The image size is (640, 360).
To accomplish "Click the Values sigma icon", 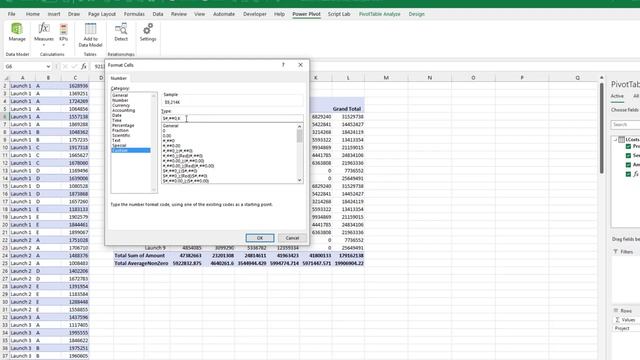I will pos(617,320).
